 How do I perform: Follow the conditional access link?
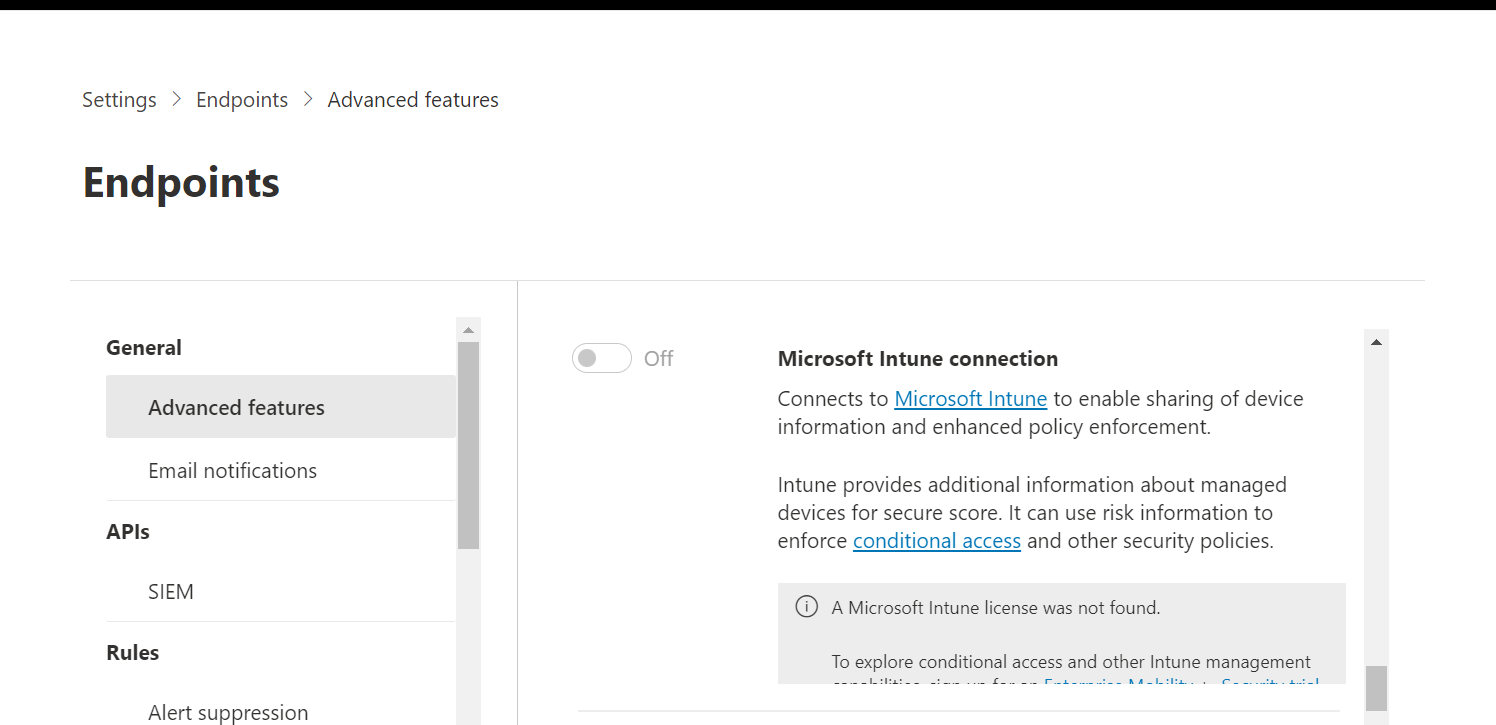pyautogui.click(x=936, y=541)
